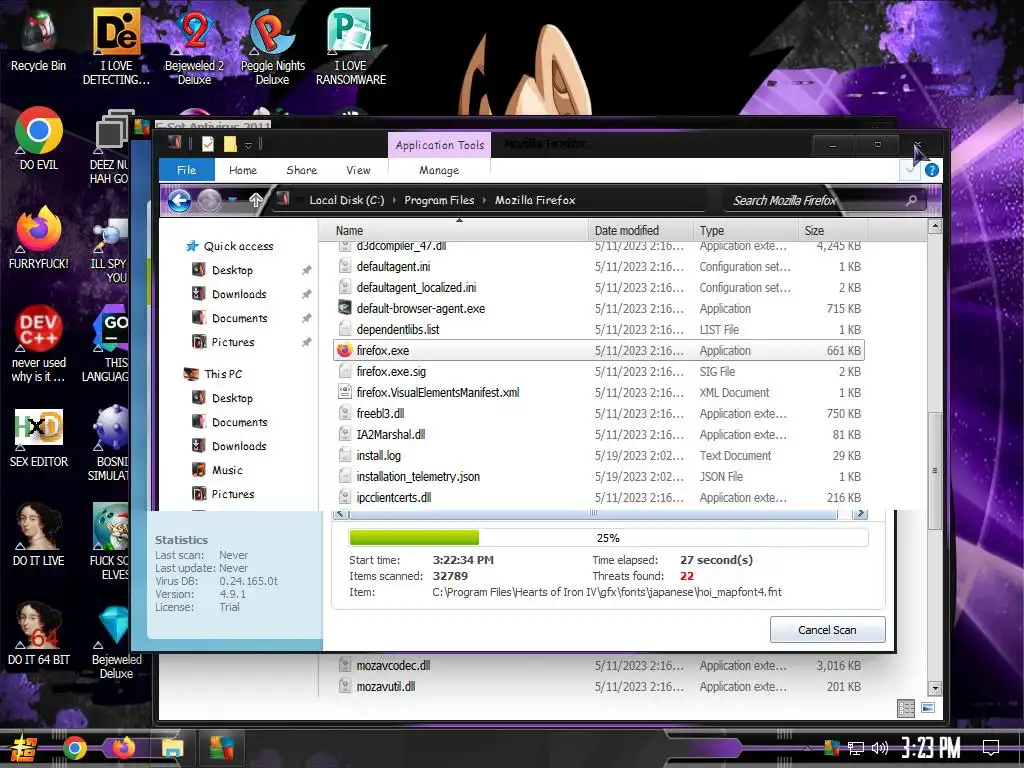Viewport: 1024px width, 768px height.
Task: Expand the Quick Access toolbar customize dropdown
Action: click(248, 145)
